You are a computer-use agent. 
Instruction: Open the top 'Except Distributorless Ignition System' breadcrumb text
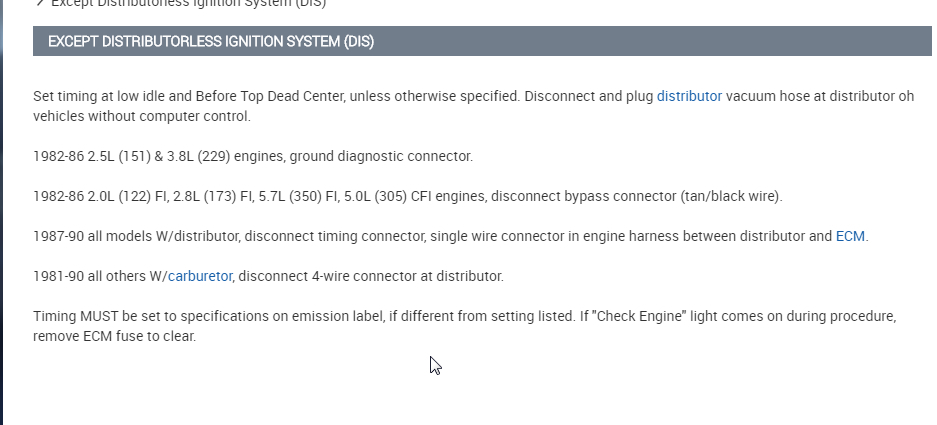click(188, 3)
